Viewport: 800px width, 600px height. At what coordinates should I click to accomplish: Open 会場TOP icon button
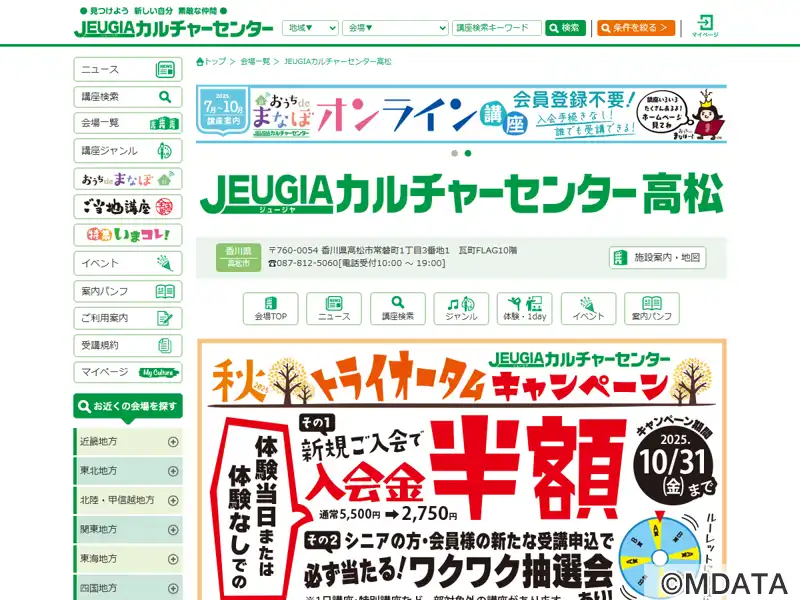tap(270, 309)
